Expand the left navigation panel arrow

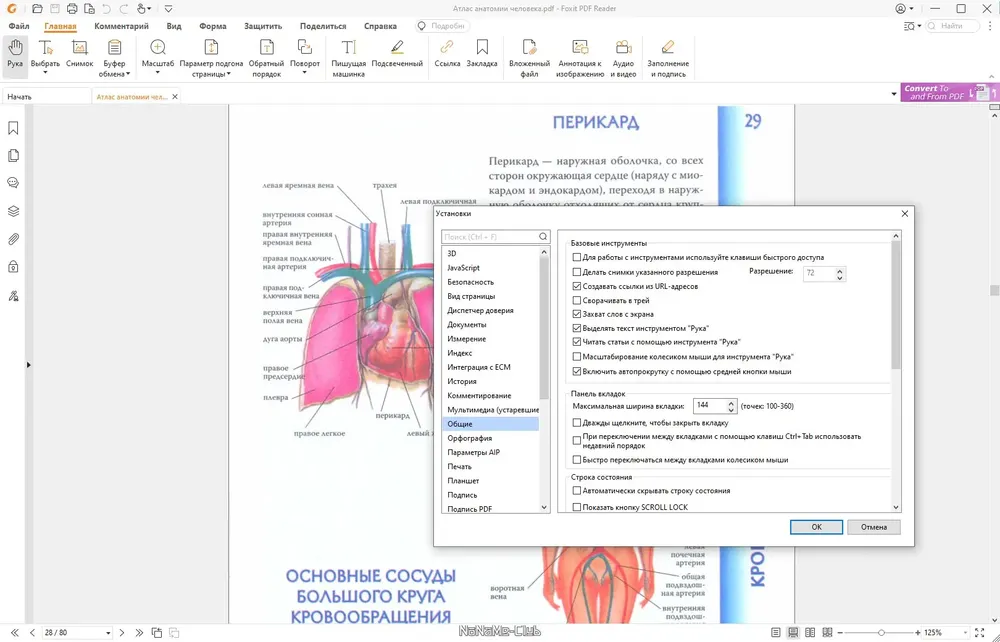[x=28, y=365]
